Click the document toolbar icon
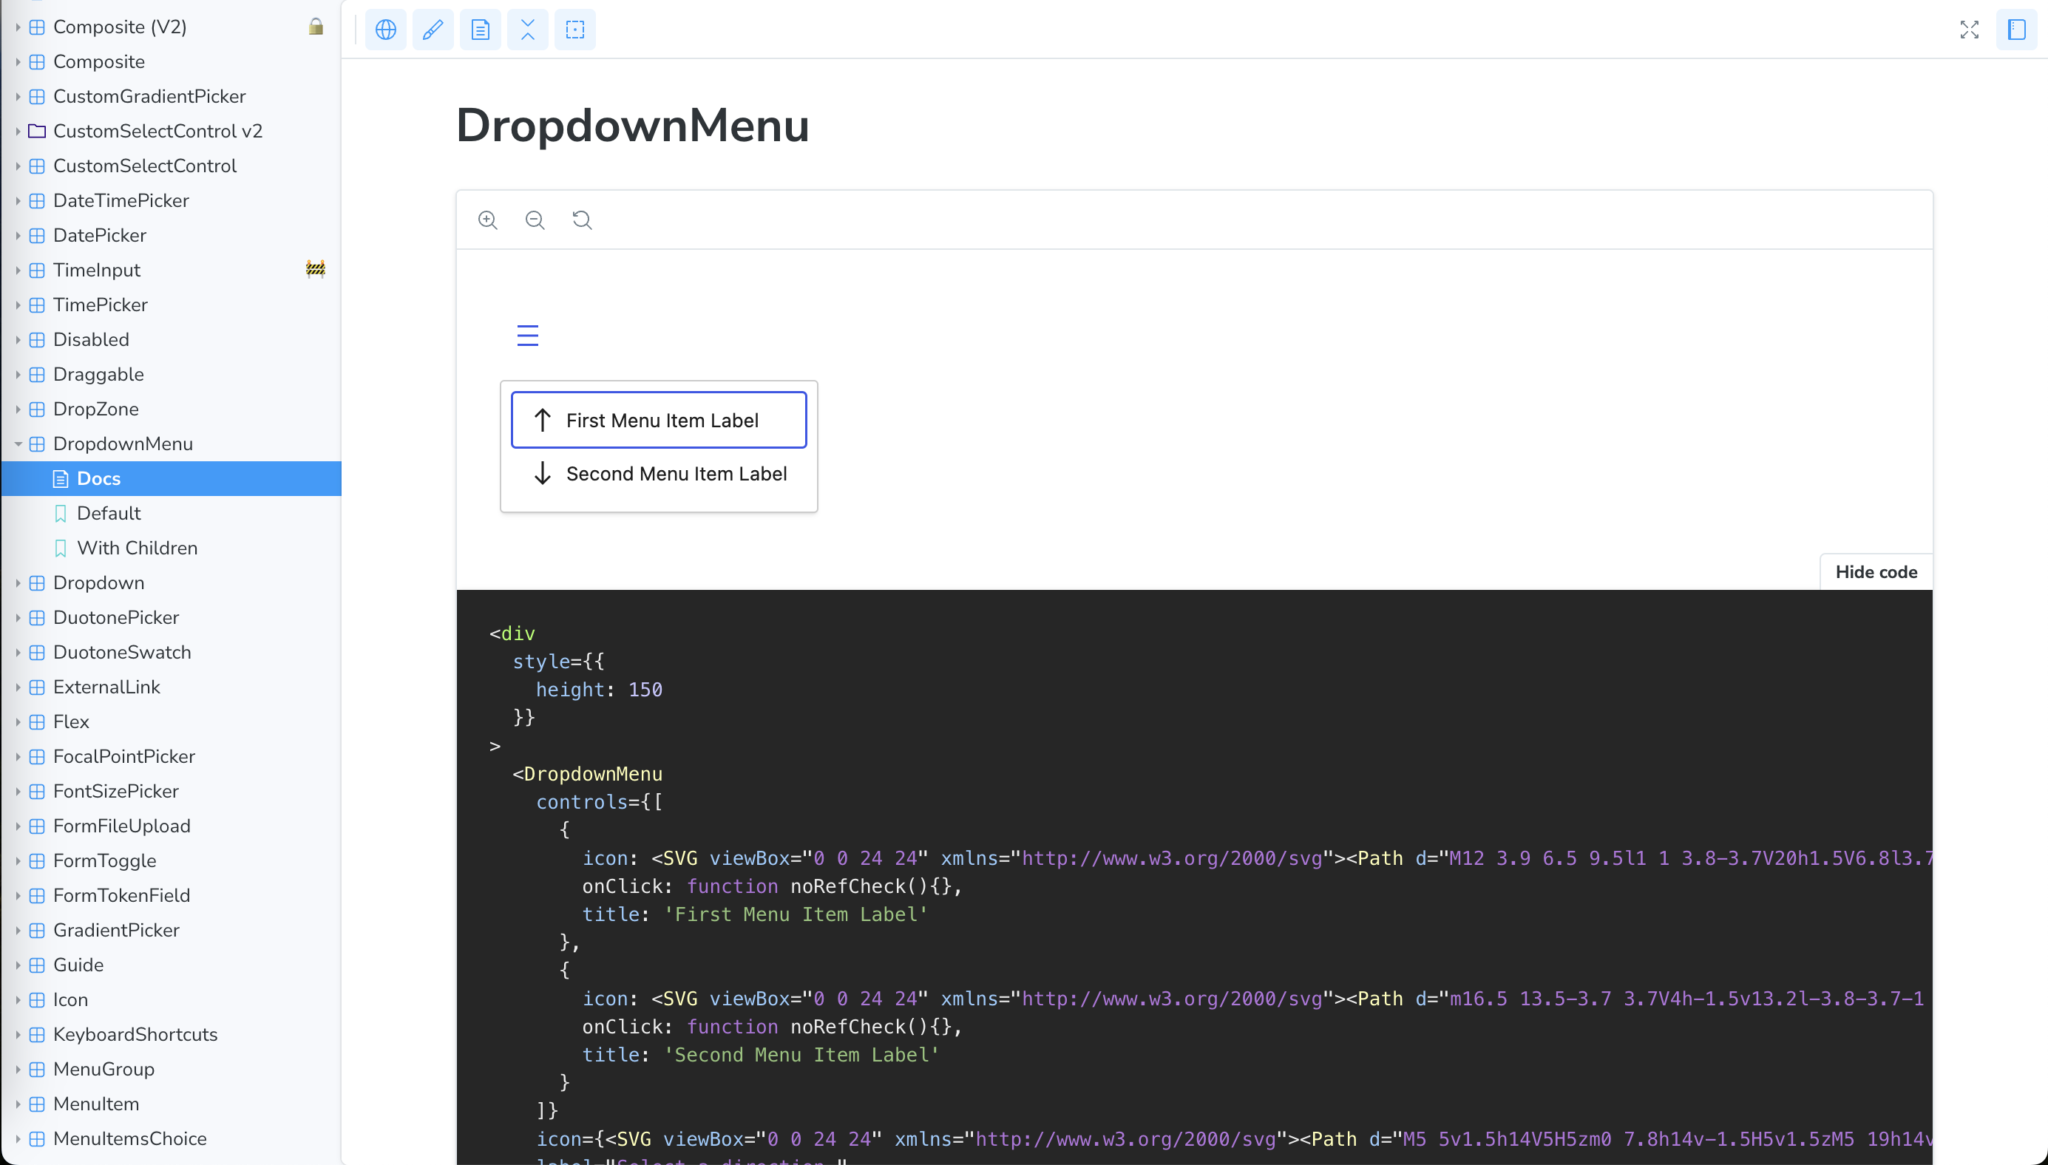The image size is (2048, 1165). 480,30
